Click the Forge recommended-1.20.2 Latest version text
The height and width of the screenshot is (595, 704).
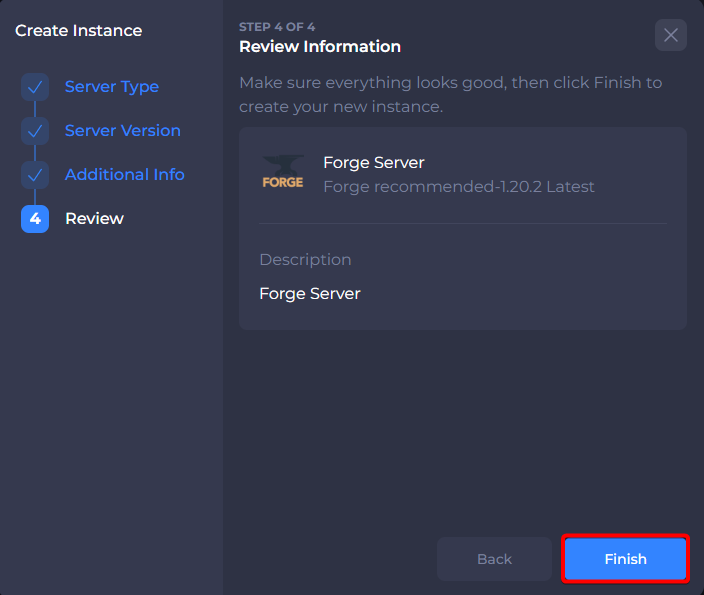pyautogui.click(x=458, y=187)
